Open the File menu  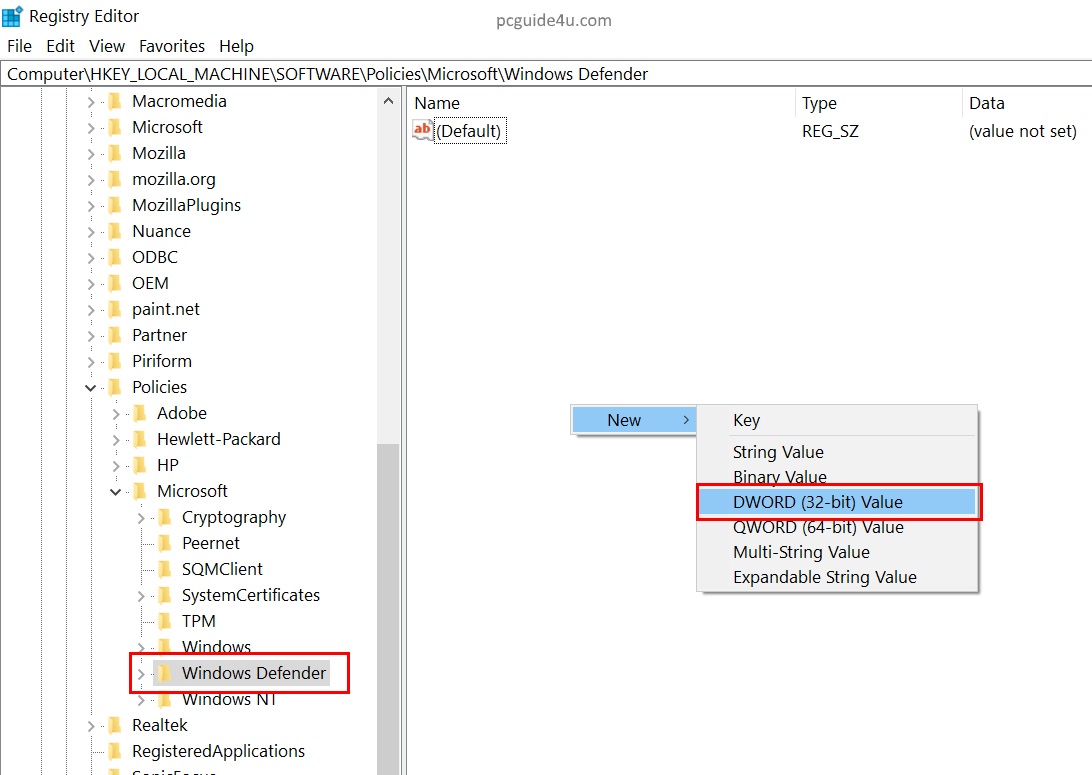tap(19, 46)
